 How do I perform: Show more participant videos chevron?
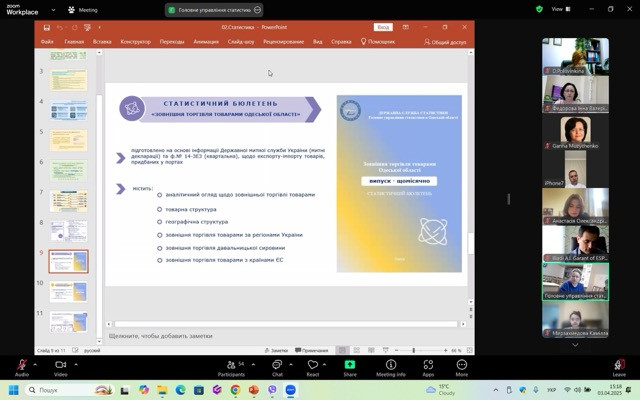click(575, 345)
